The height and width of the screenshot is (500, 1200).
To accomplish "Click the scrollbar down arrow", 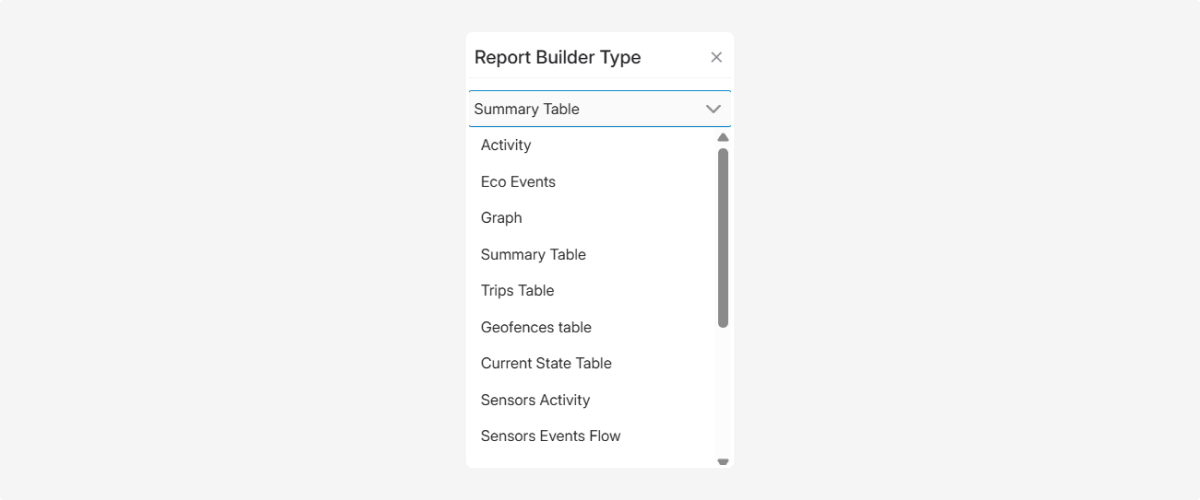I will 723,462.
